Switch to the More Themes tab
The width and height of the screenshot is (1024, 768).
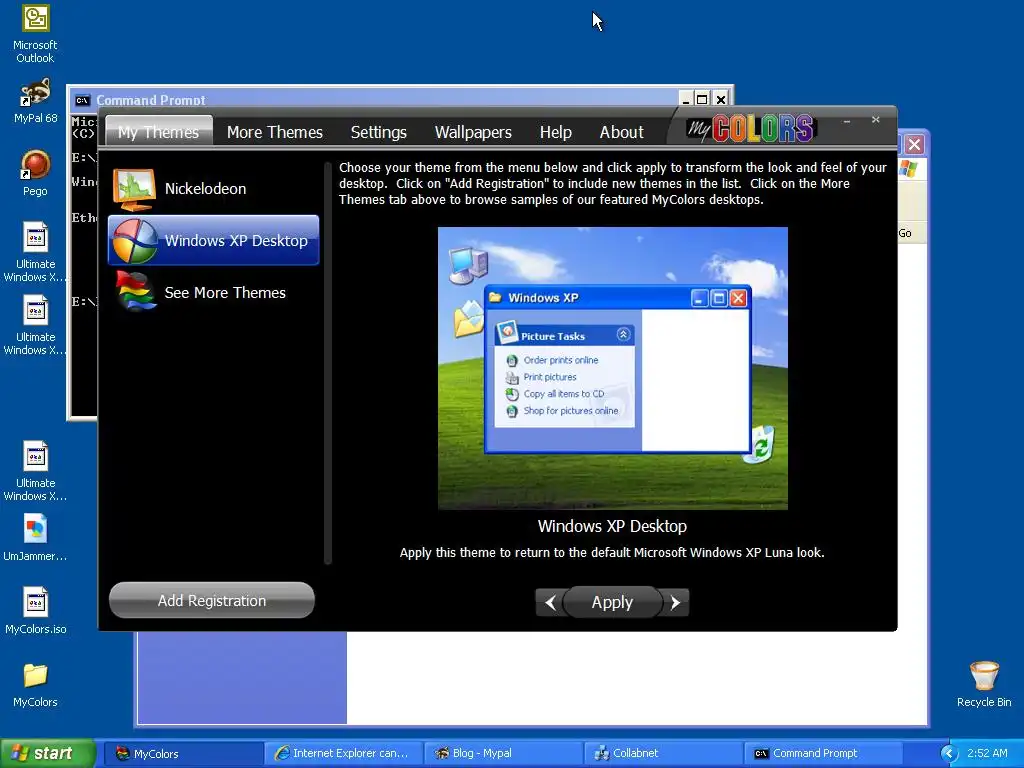pyautogui.click(x=274, y=132)
